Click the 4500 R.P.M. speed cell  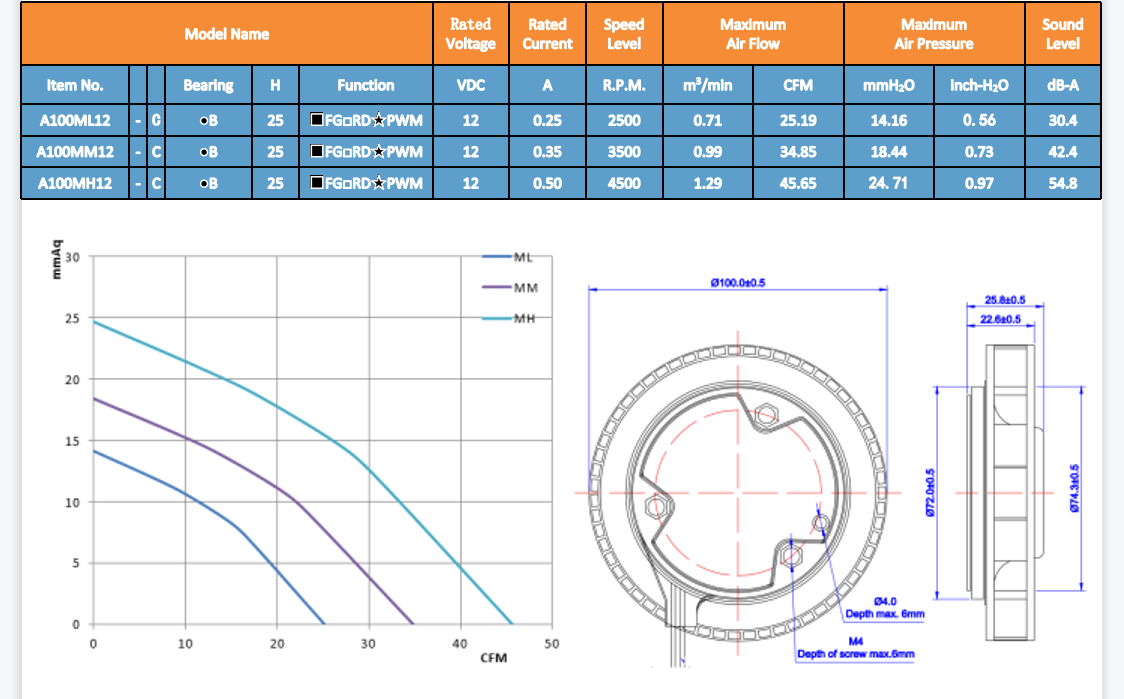coord(624,183)
